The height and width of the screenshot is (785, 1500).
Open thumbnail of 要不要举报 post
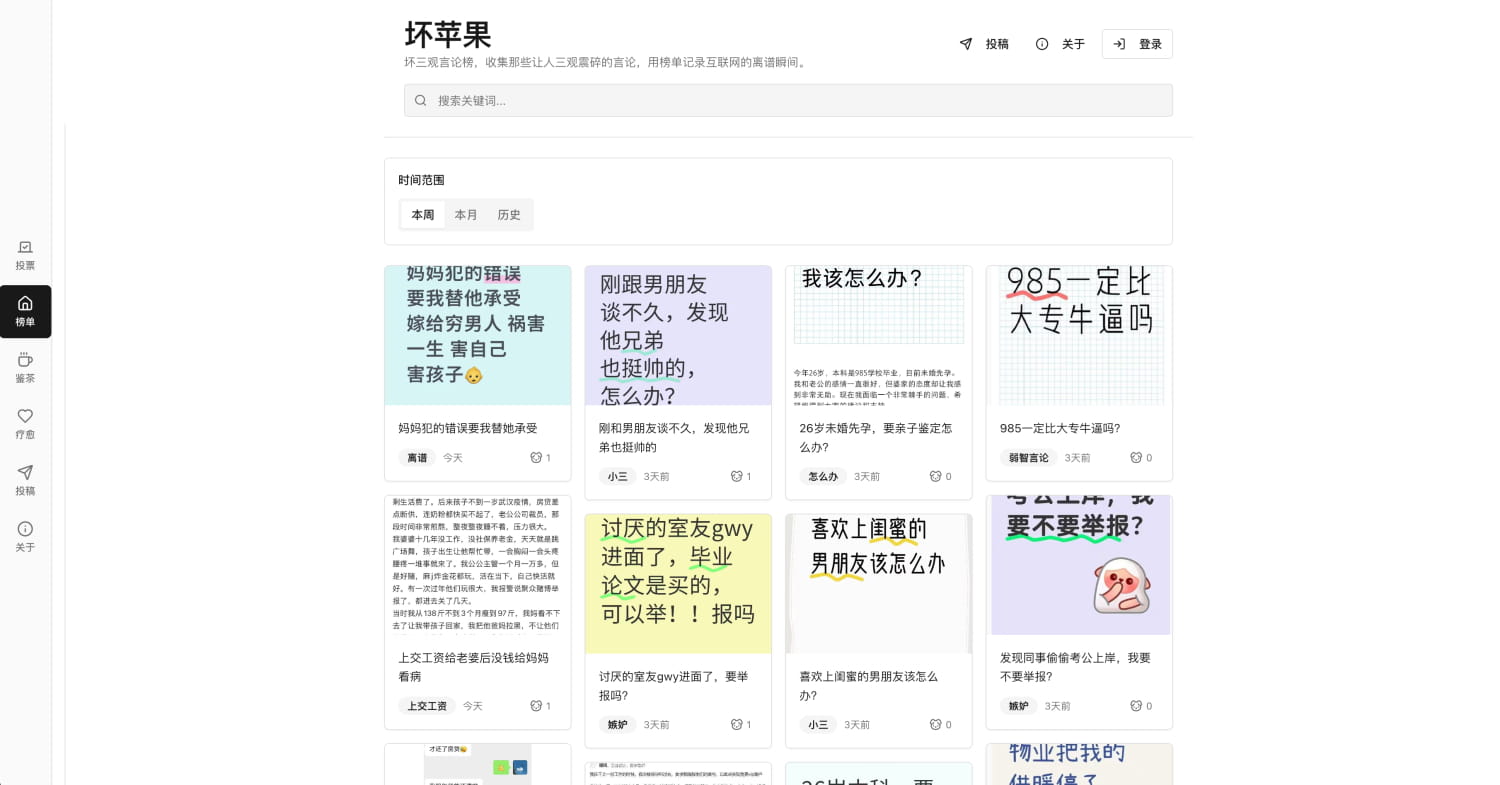click(x=1079, y=565)
